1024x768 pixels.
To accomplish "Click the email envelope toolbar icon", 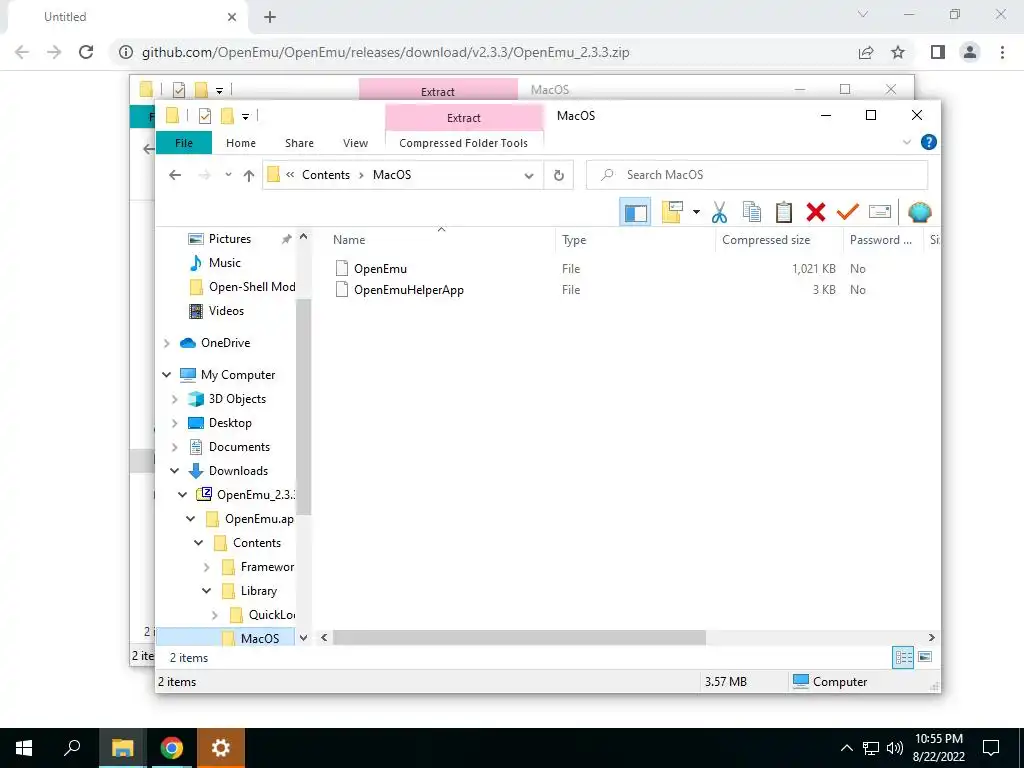I will click(880, 212).
